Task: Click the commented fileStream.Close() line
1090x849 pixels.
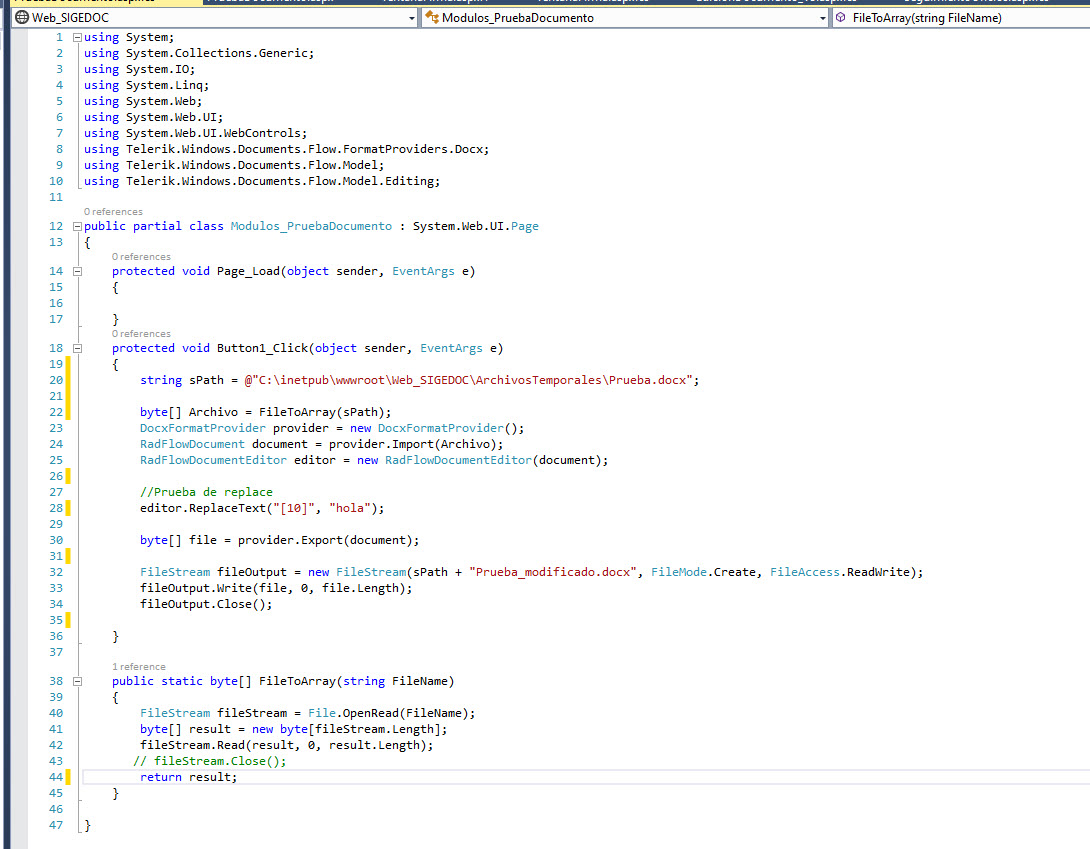Action: (x=210, y=761)
